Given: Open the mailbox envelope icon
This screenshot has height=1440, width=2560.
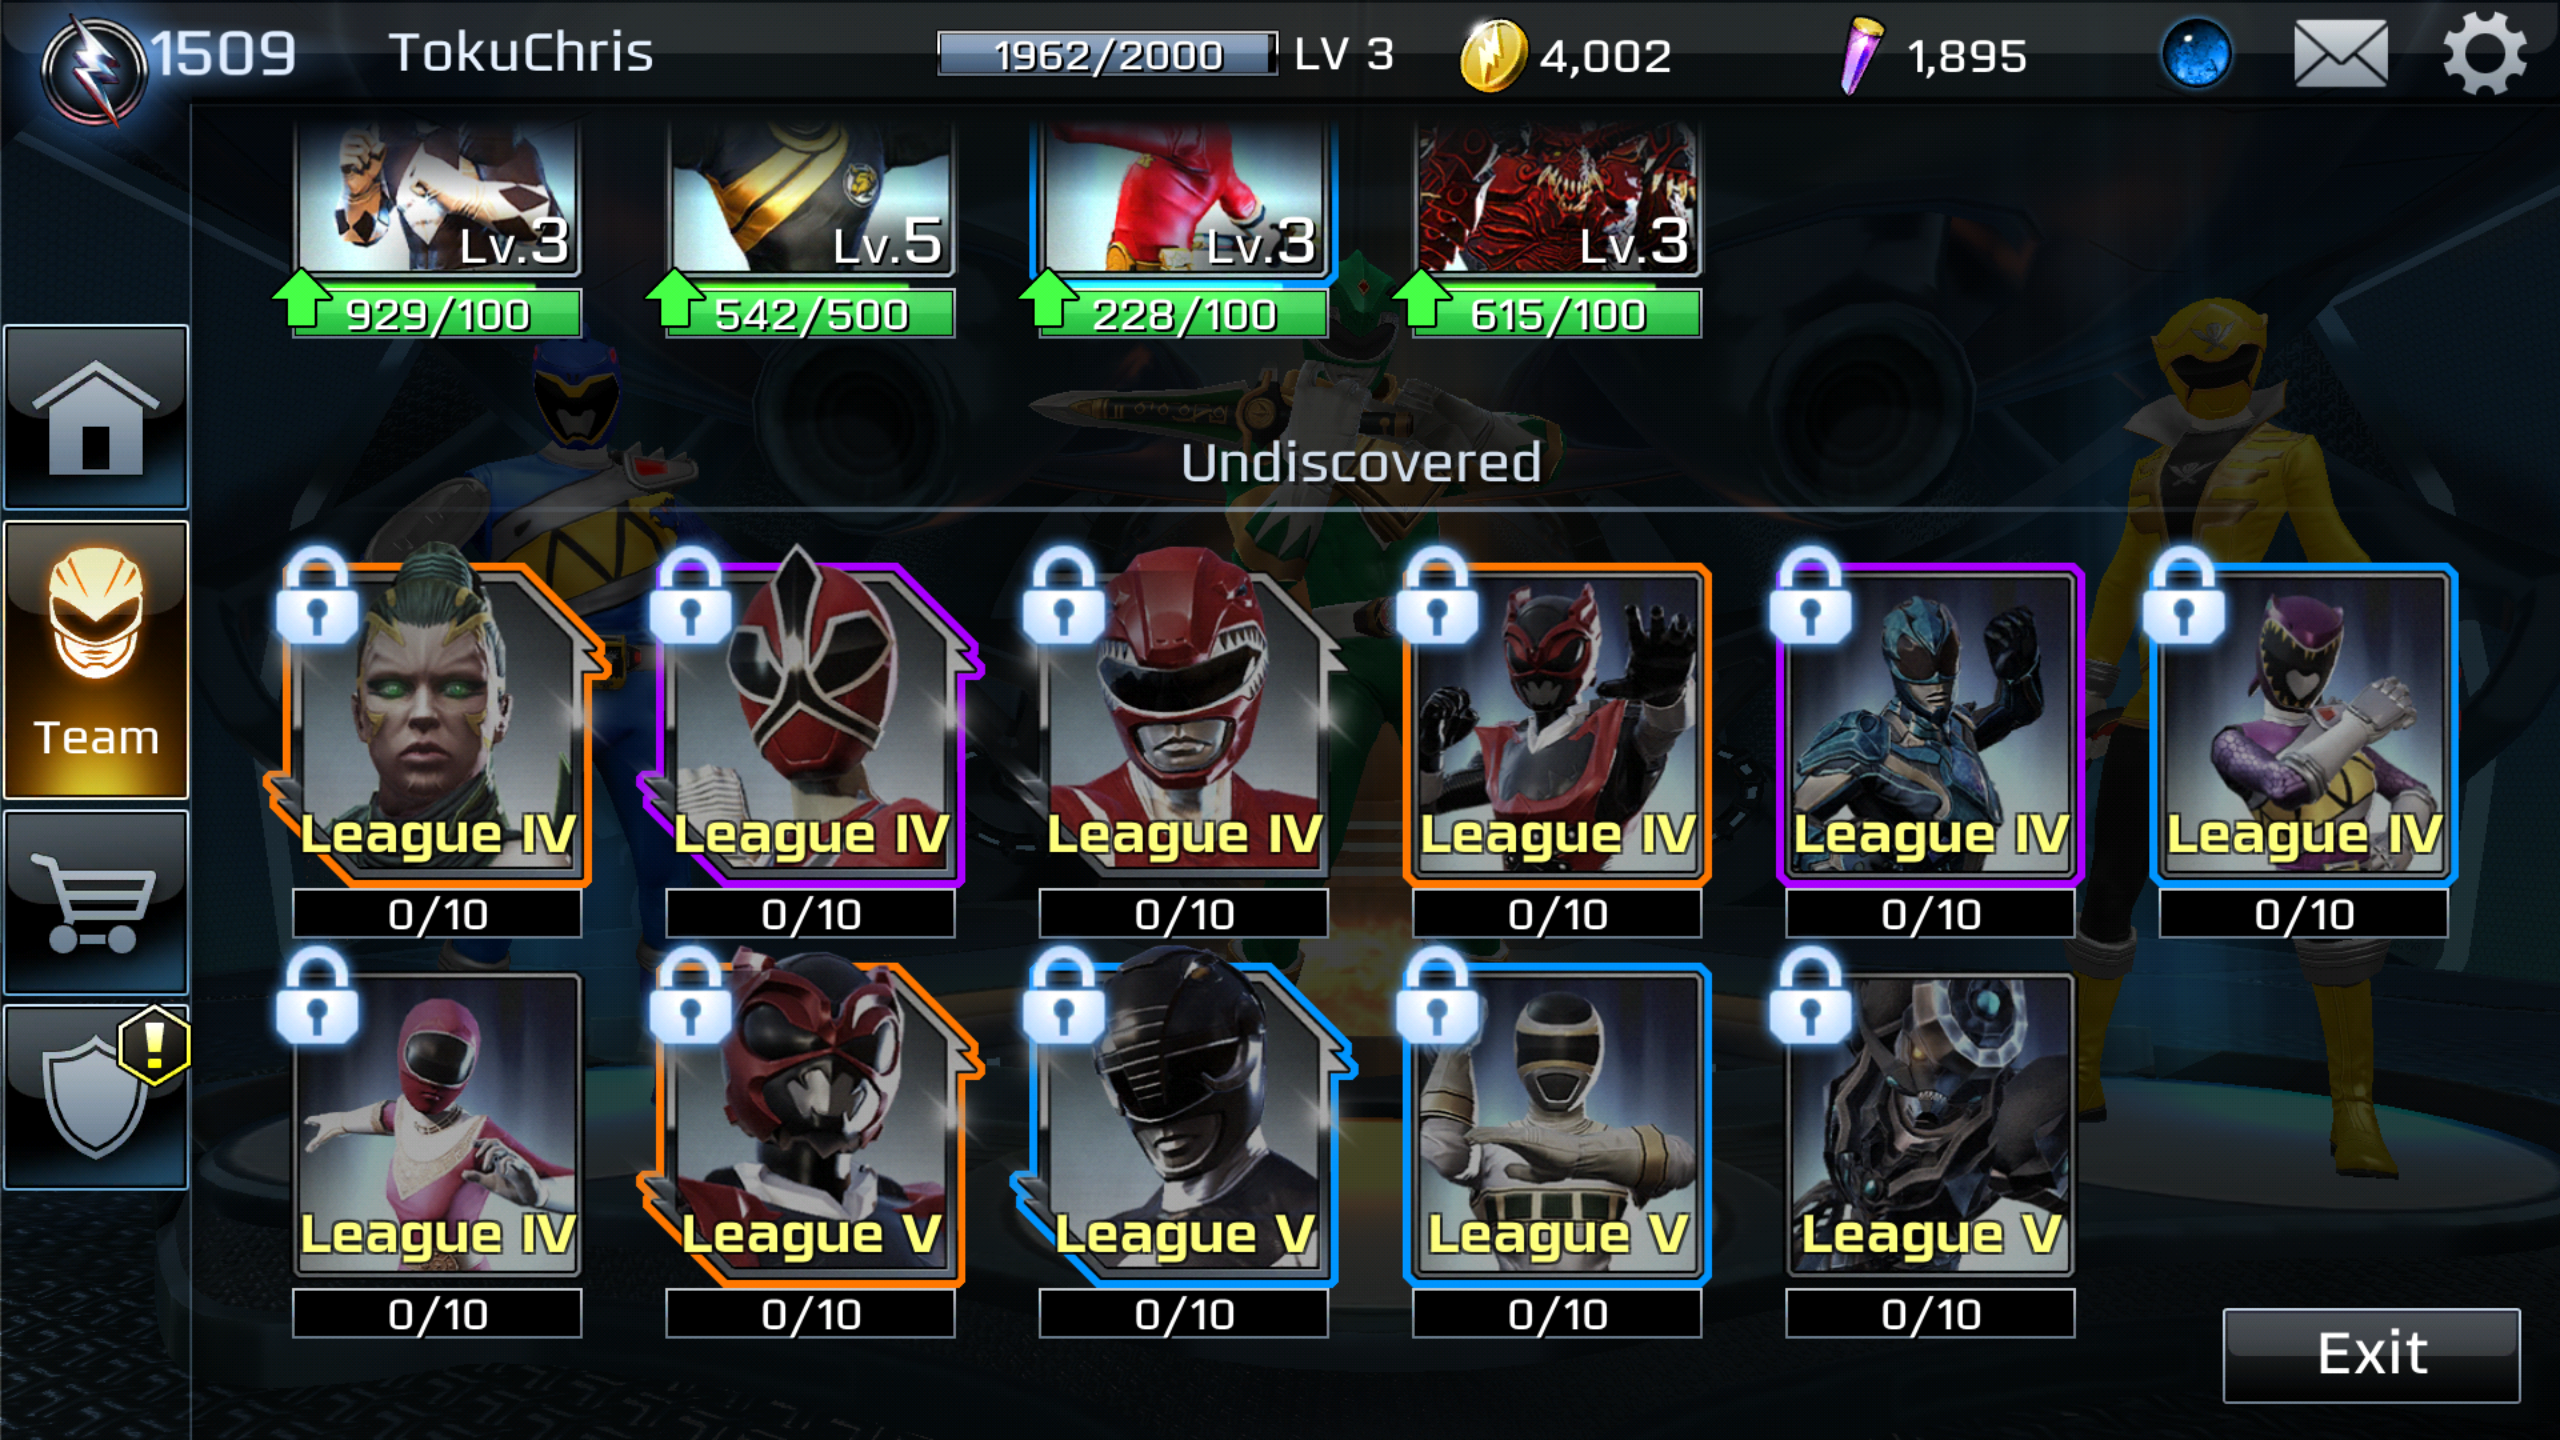Looking at the screenshot, I should (2340, 54).
